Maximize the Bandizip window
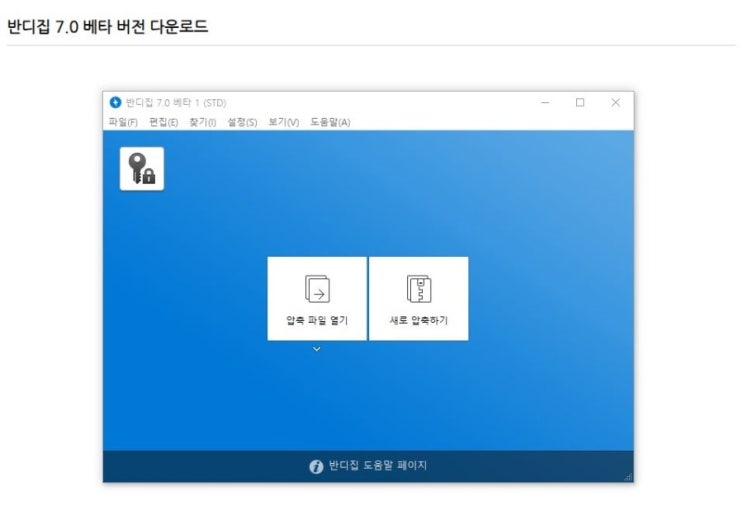 [x=580, y=102]
